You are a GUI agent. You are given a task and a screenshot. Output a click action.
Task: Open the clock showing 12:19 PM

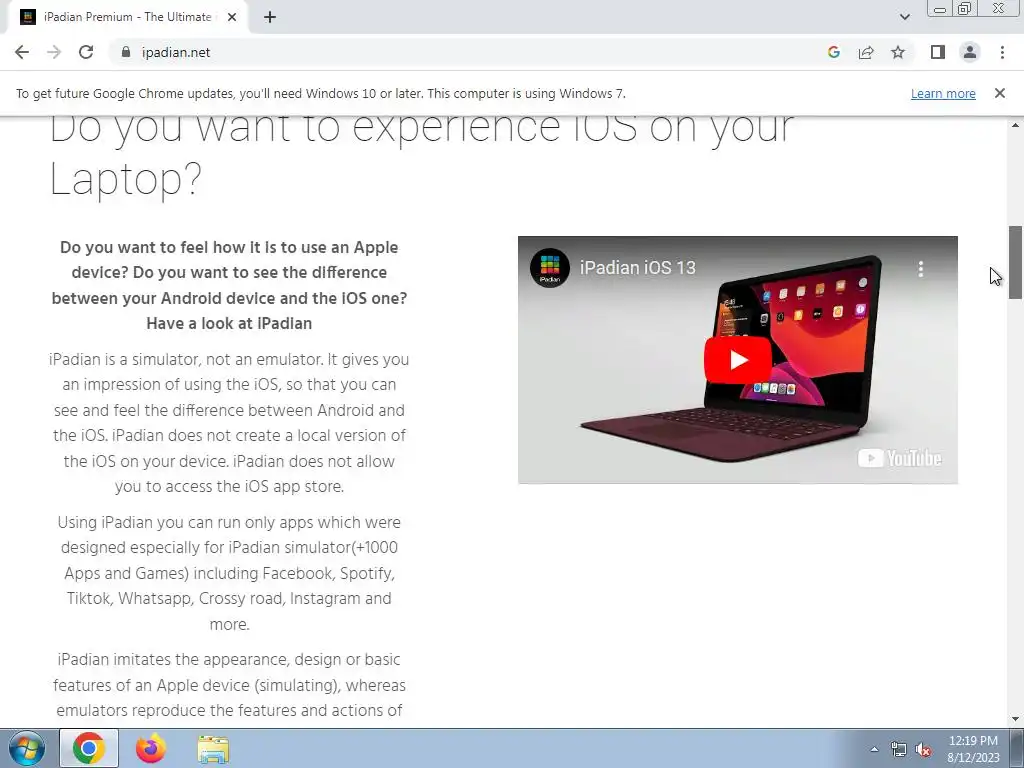coord(973,749)
